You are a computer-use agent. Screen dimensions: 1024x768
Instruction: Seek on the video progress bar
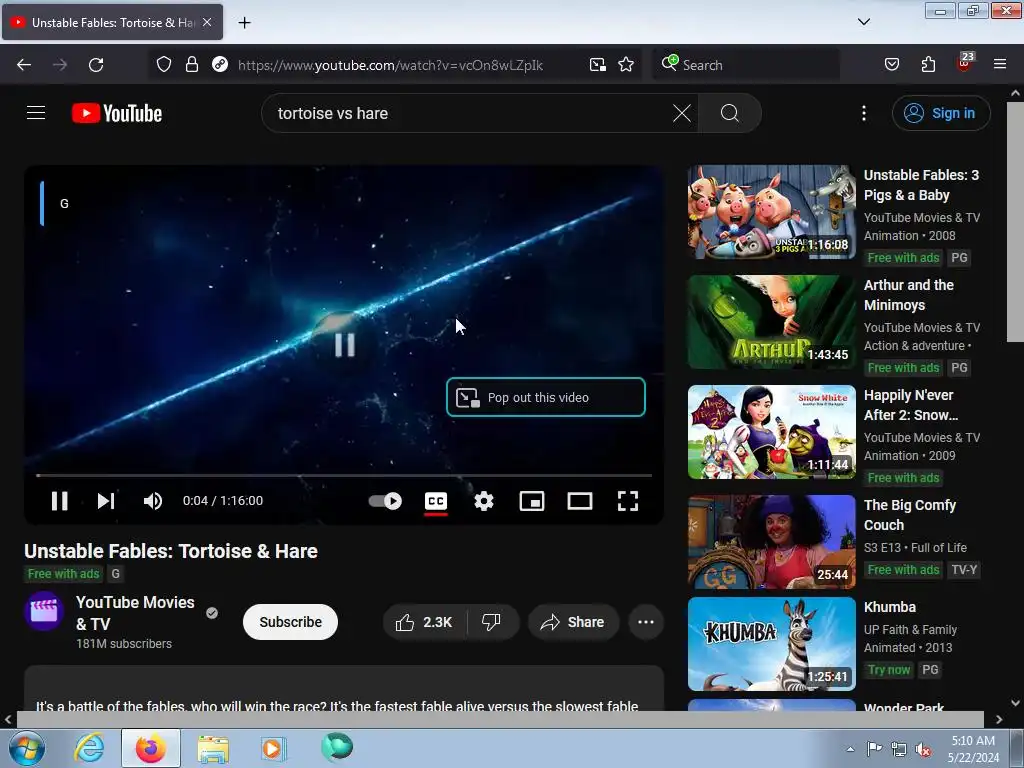(x=344, y=475)
